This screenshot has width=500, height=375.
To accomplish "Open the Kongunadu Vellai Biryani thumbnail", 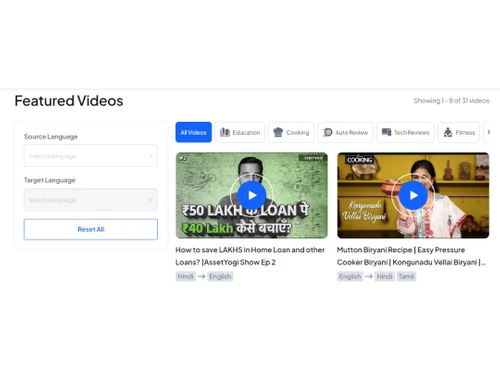I will click(413, 195).
